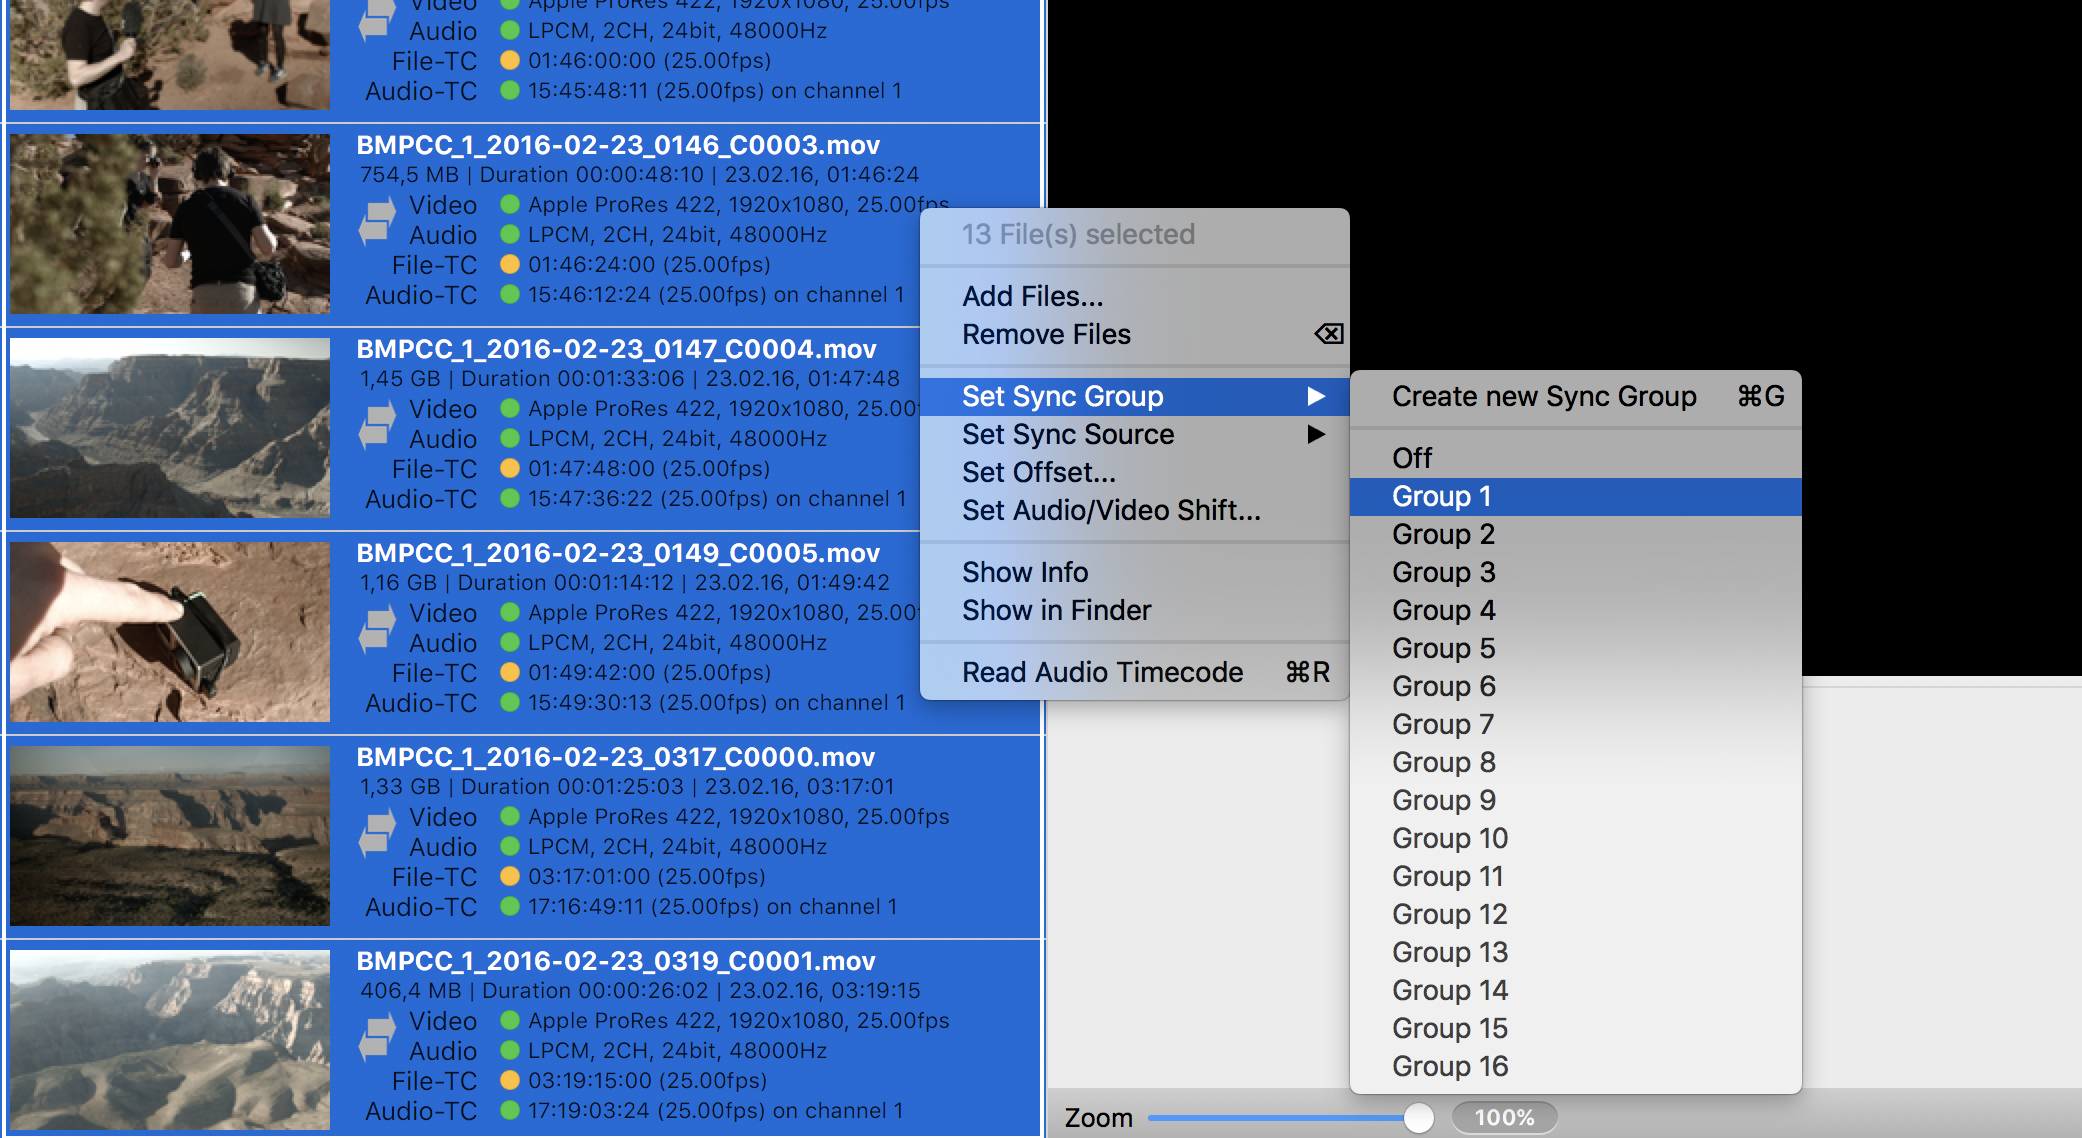Viewport: 2082px width, 1138px height.
Task: Click delete key icon beside Remove Files
Action: click(x=1328, y=334)
